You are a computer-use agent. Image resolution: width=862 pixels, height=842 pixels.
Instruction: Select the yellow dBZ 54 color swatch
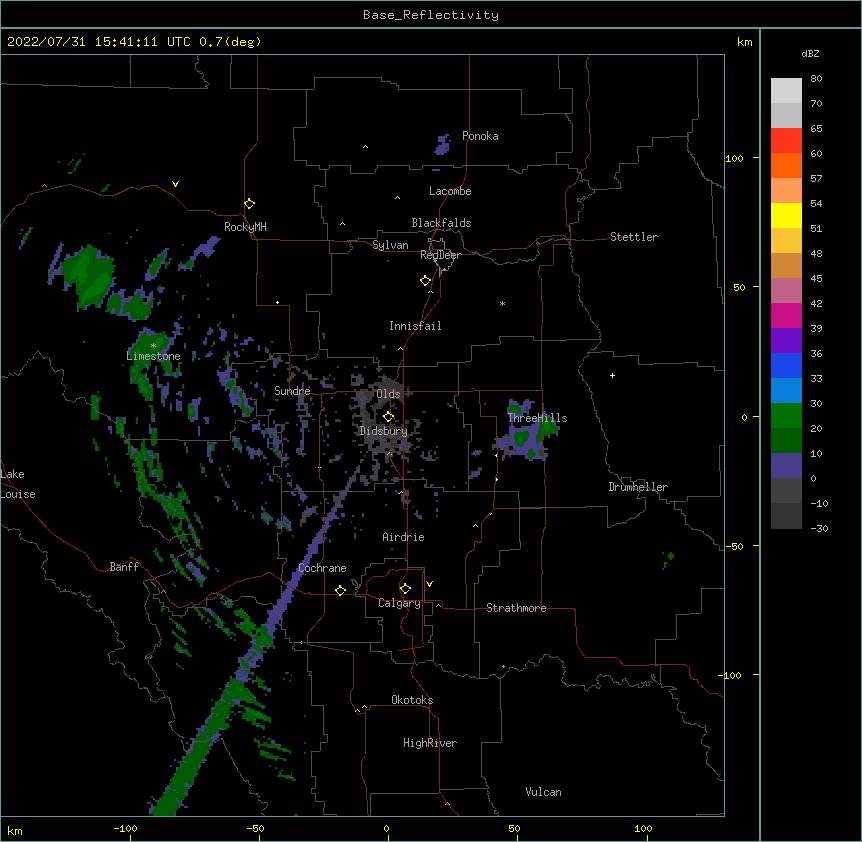[786, 215]
